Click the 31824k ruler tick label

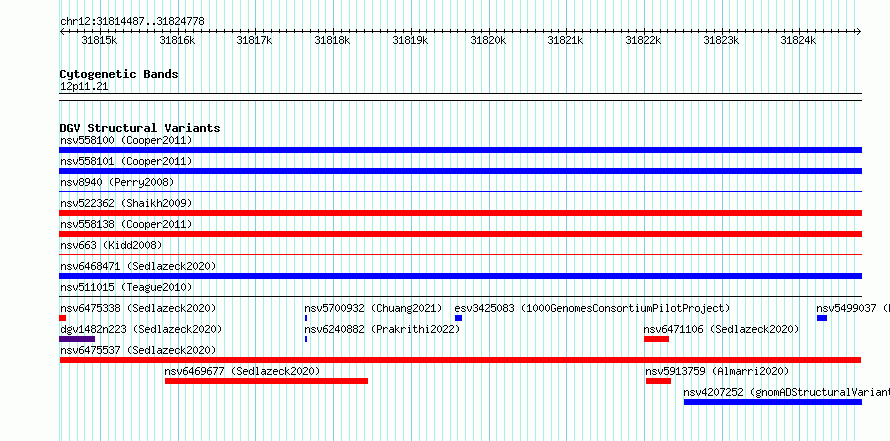(798, 40)
